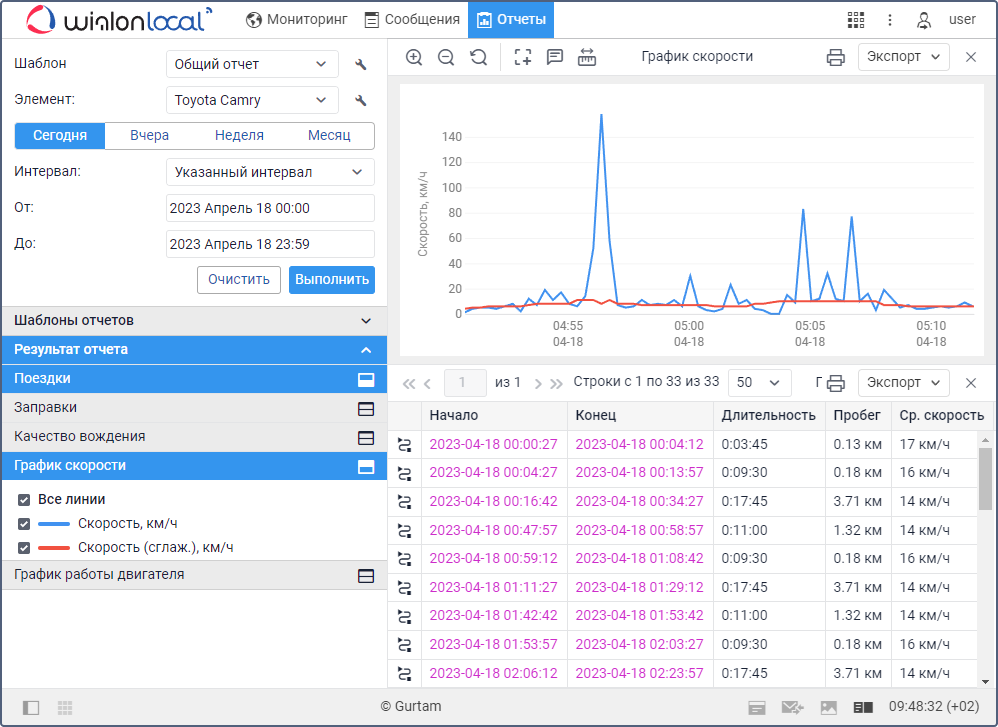Image resolution: width=998 pixels, height=727 pixels.
Task: Open the notifications window icon in footer
Action: (x=757, y=707)
